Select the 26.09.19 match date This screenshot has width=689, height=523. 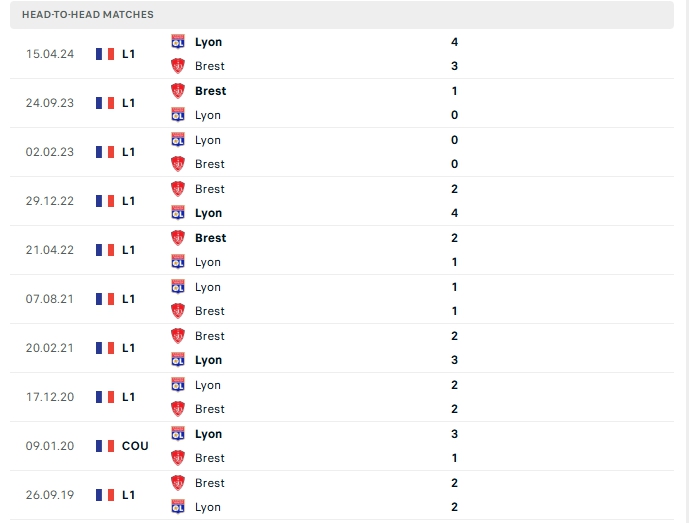click(47, 495)
